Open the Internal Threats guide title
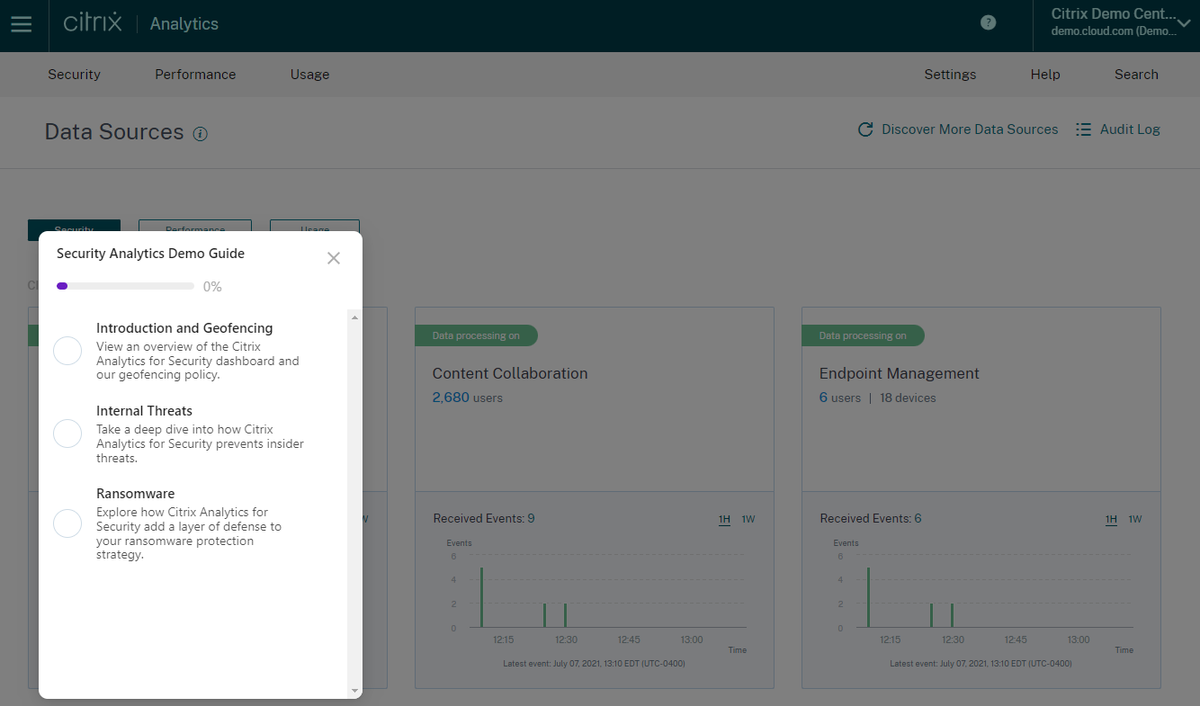The height and width of the screenshot is (706, 1200). (x=144, y=411)
